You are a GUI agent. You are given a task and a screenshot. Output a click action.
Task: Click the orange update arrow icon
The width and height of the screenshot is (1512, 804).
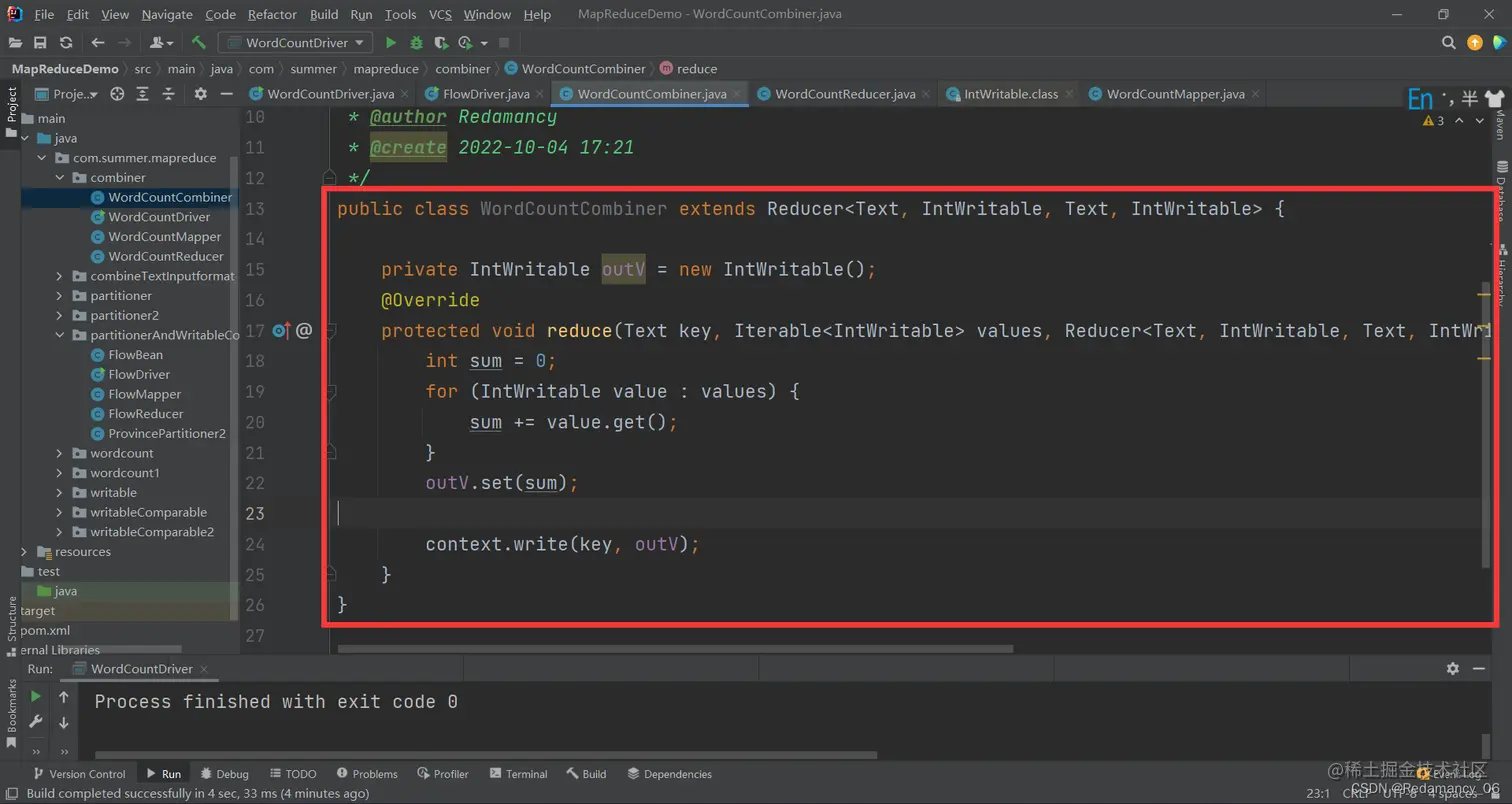coord(1475,43)
